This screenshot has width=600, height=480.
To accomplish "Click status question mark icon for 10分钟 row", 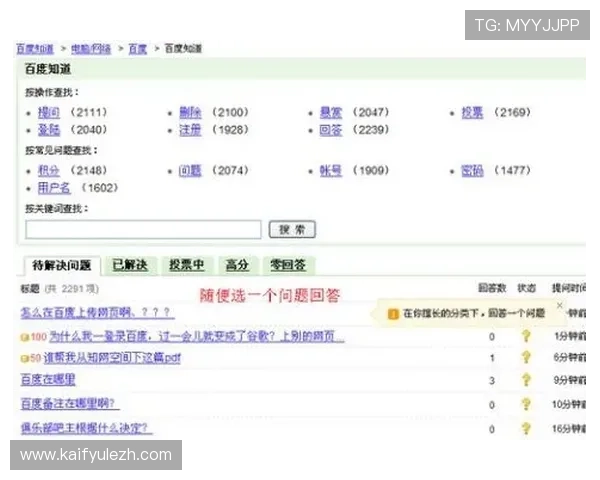I will (526, 404).
